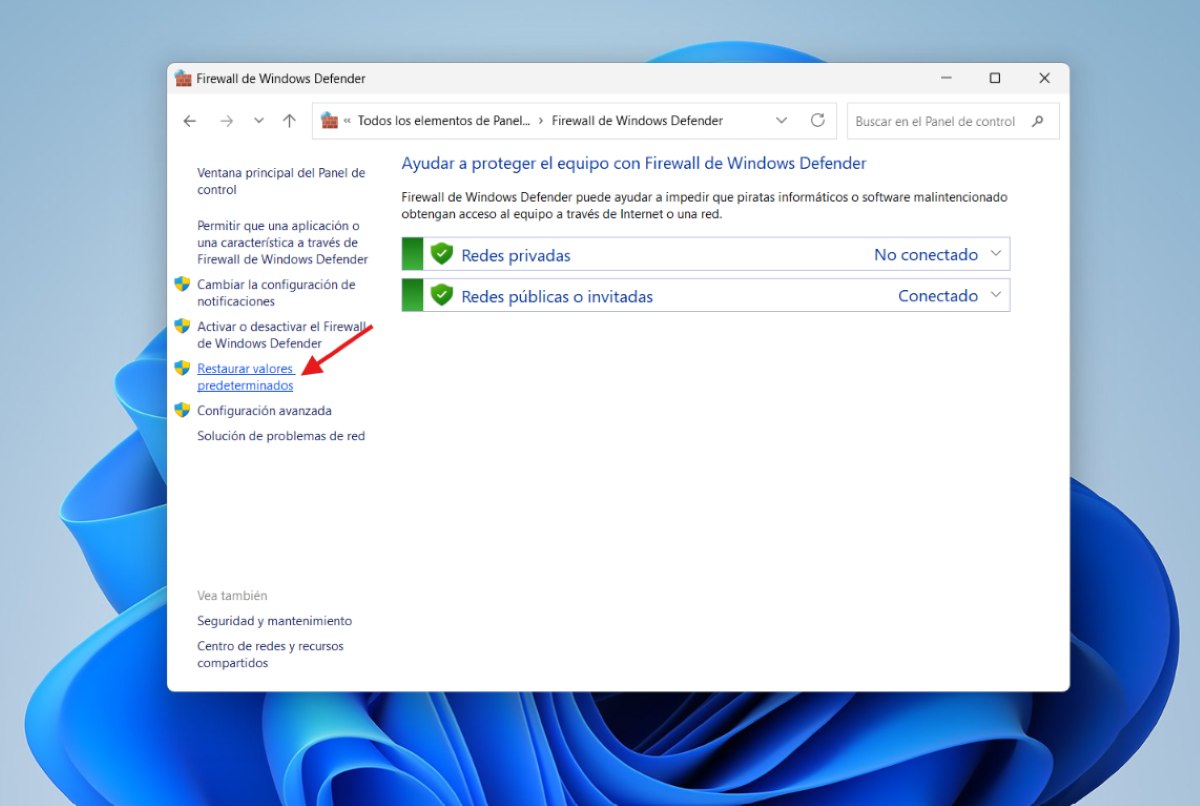This screenshot has height=806, width=1200.
Task: Click the forward navigation arrow
Action: pyautogui.click(x=226, y=121)
